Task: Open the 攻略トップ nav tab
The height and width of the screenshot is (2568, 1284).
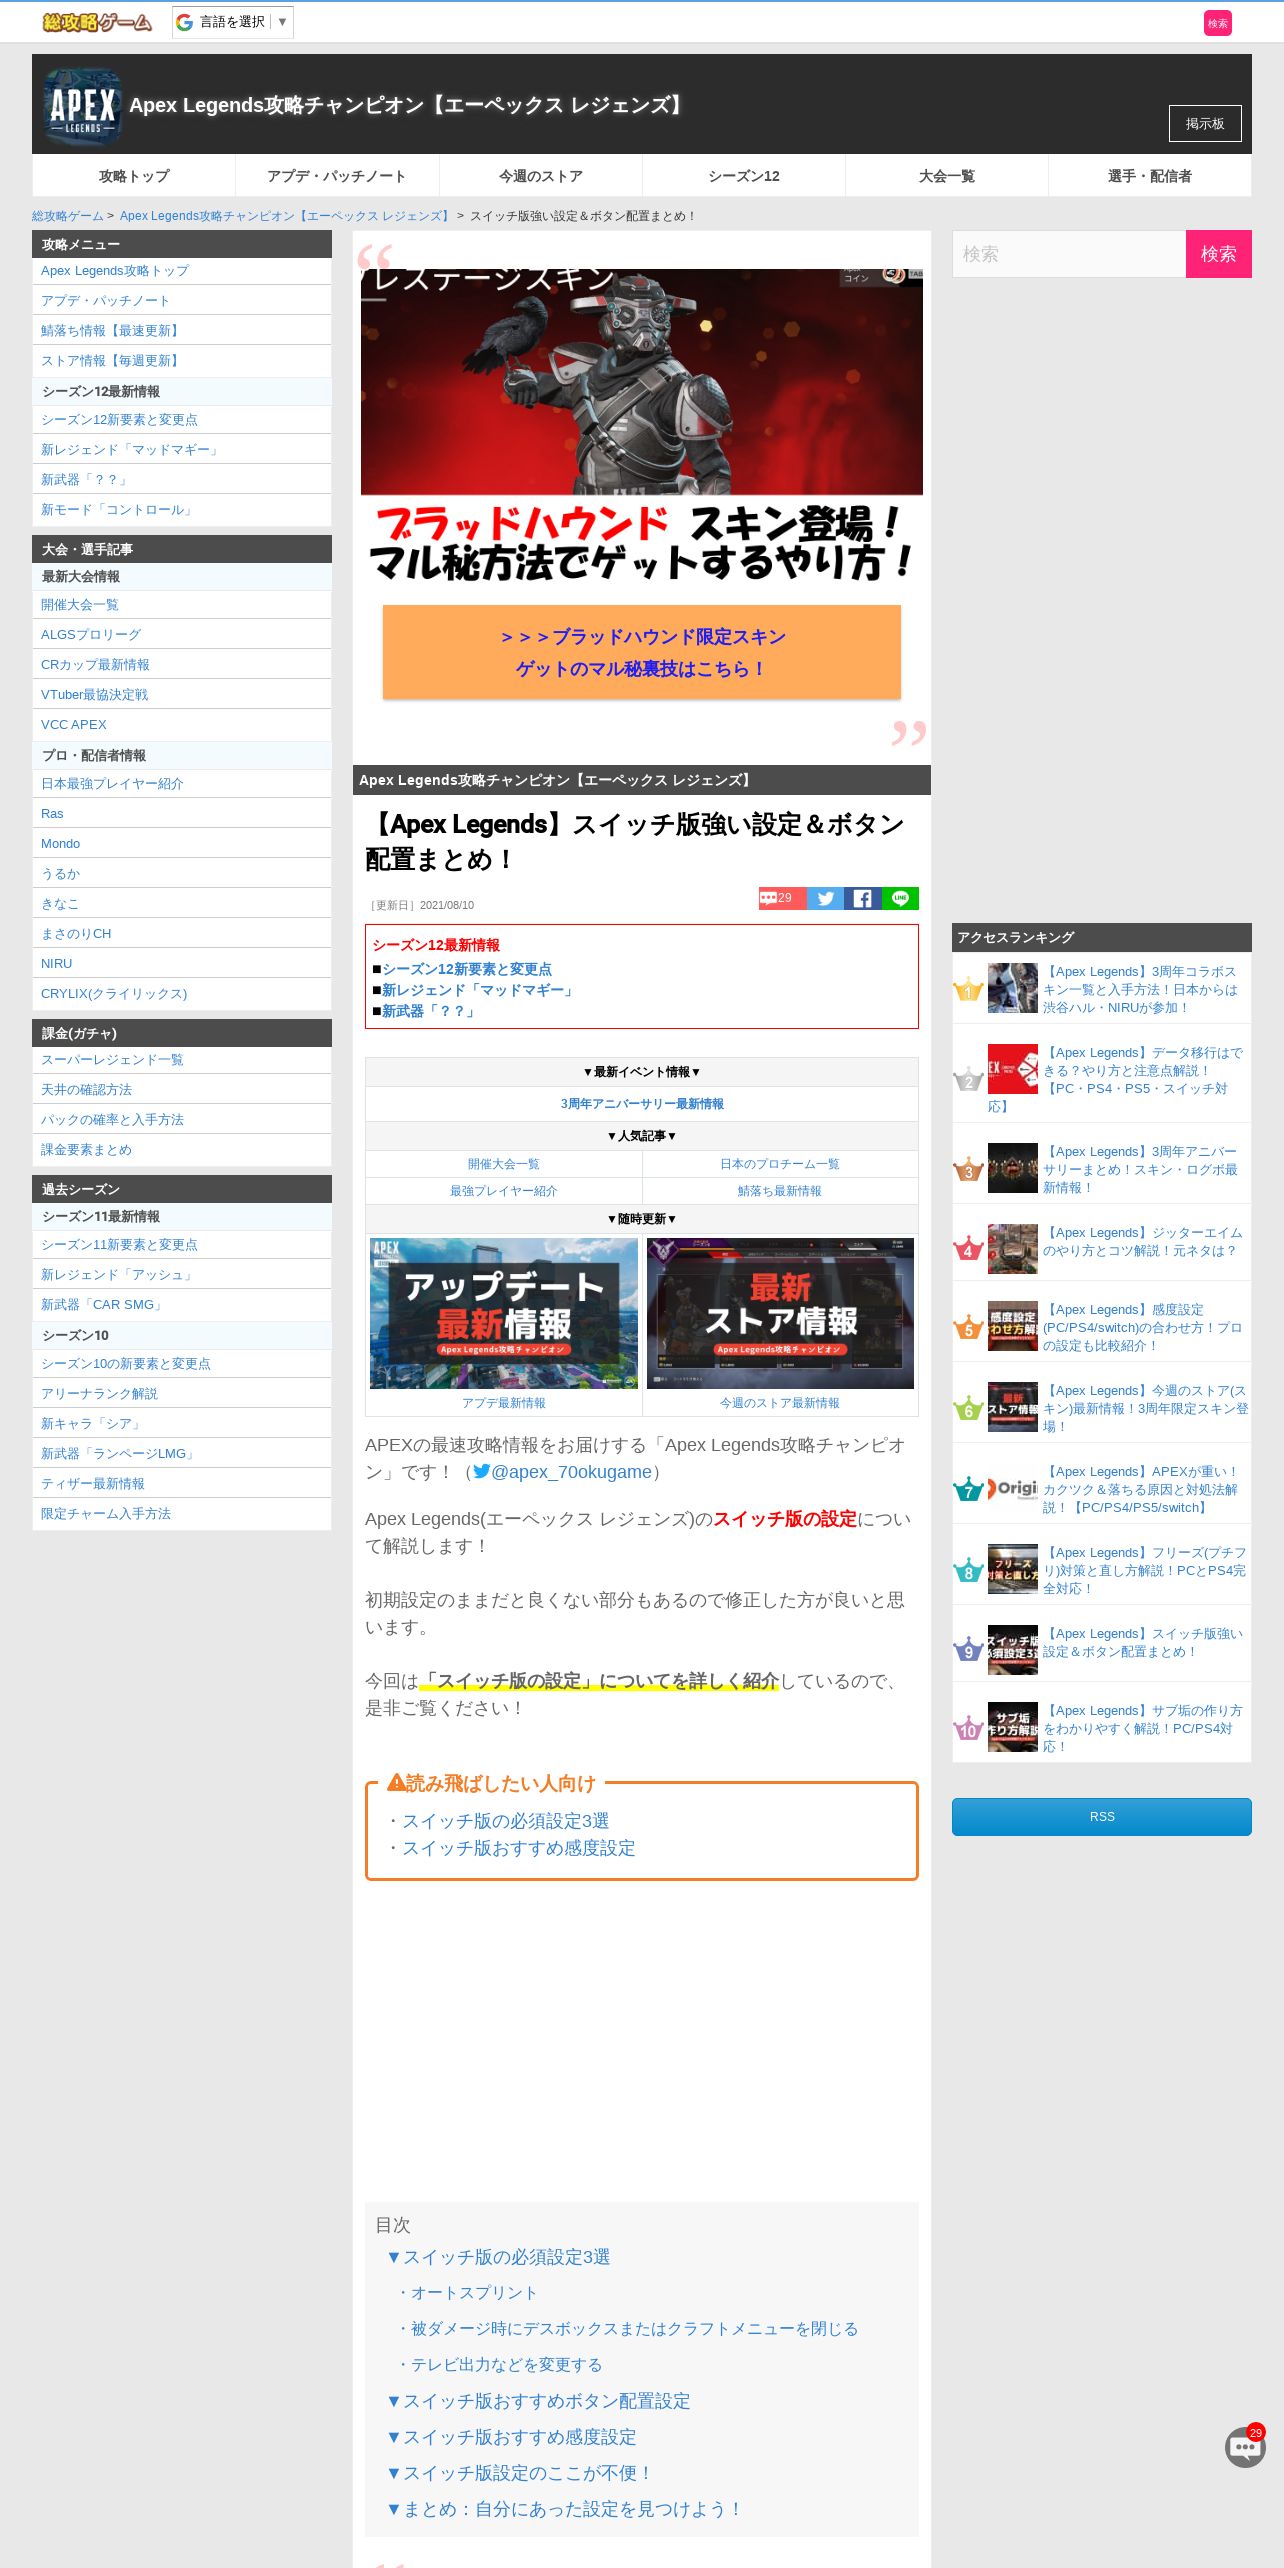Action: click(x=134, y=176)
